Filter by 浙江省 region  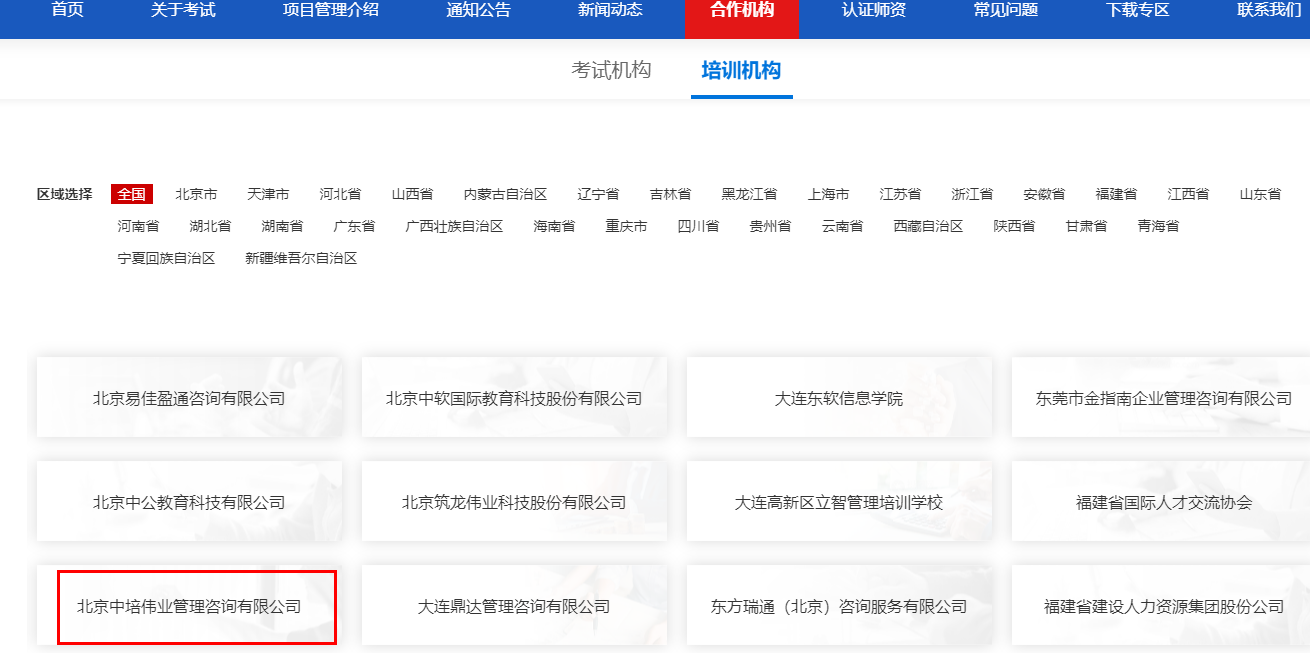point(972,194)
